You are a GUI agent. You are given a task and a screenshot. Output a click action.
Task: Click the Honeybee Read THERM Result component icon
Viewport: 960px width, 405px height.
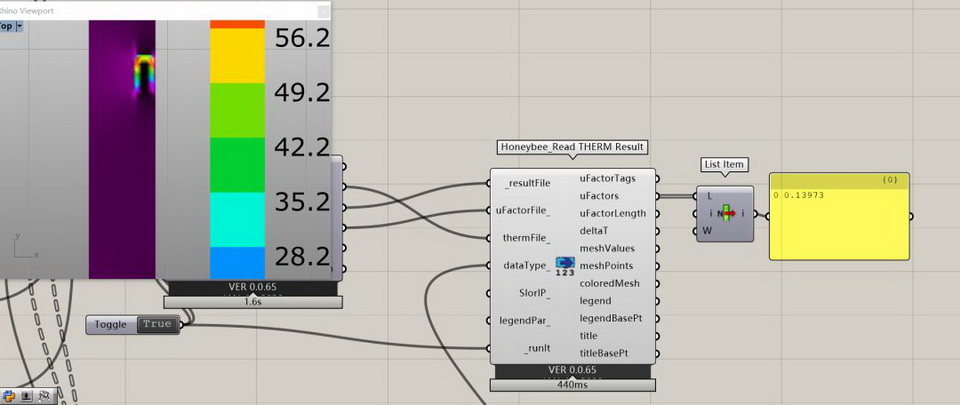click(565, 265)
